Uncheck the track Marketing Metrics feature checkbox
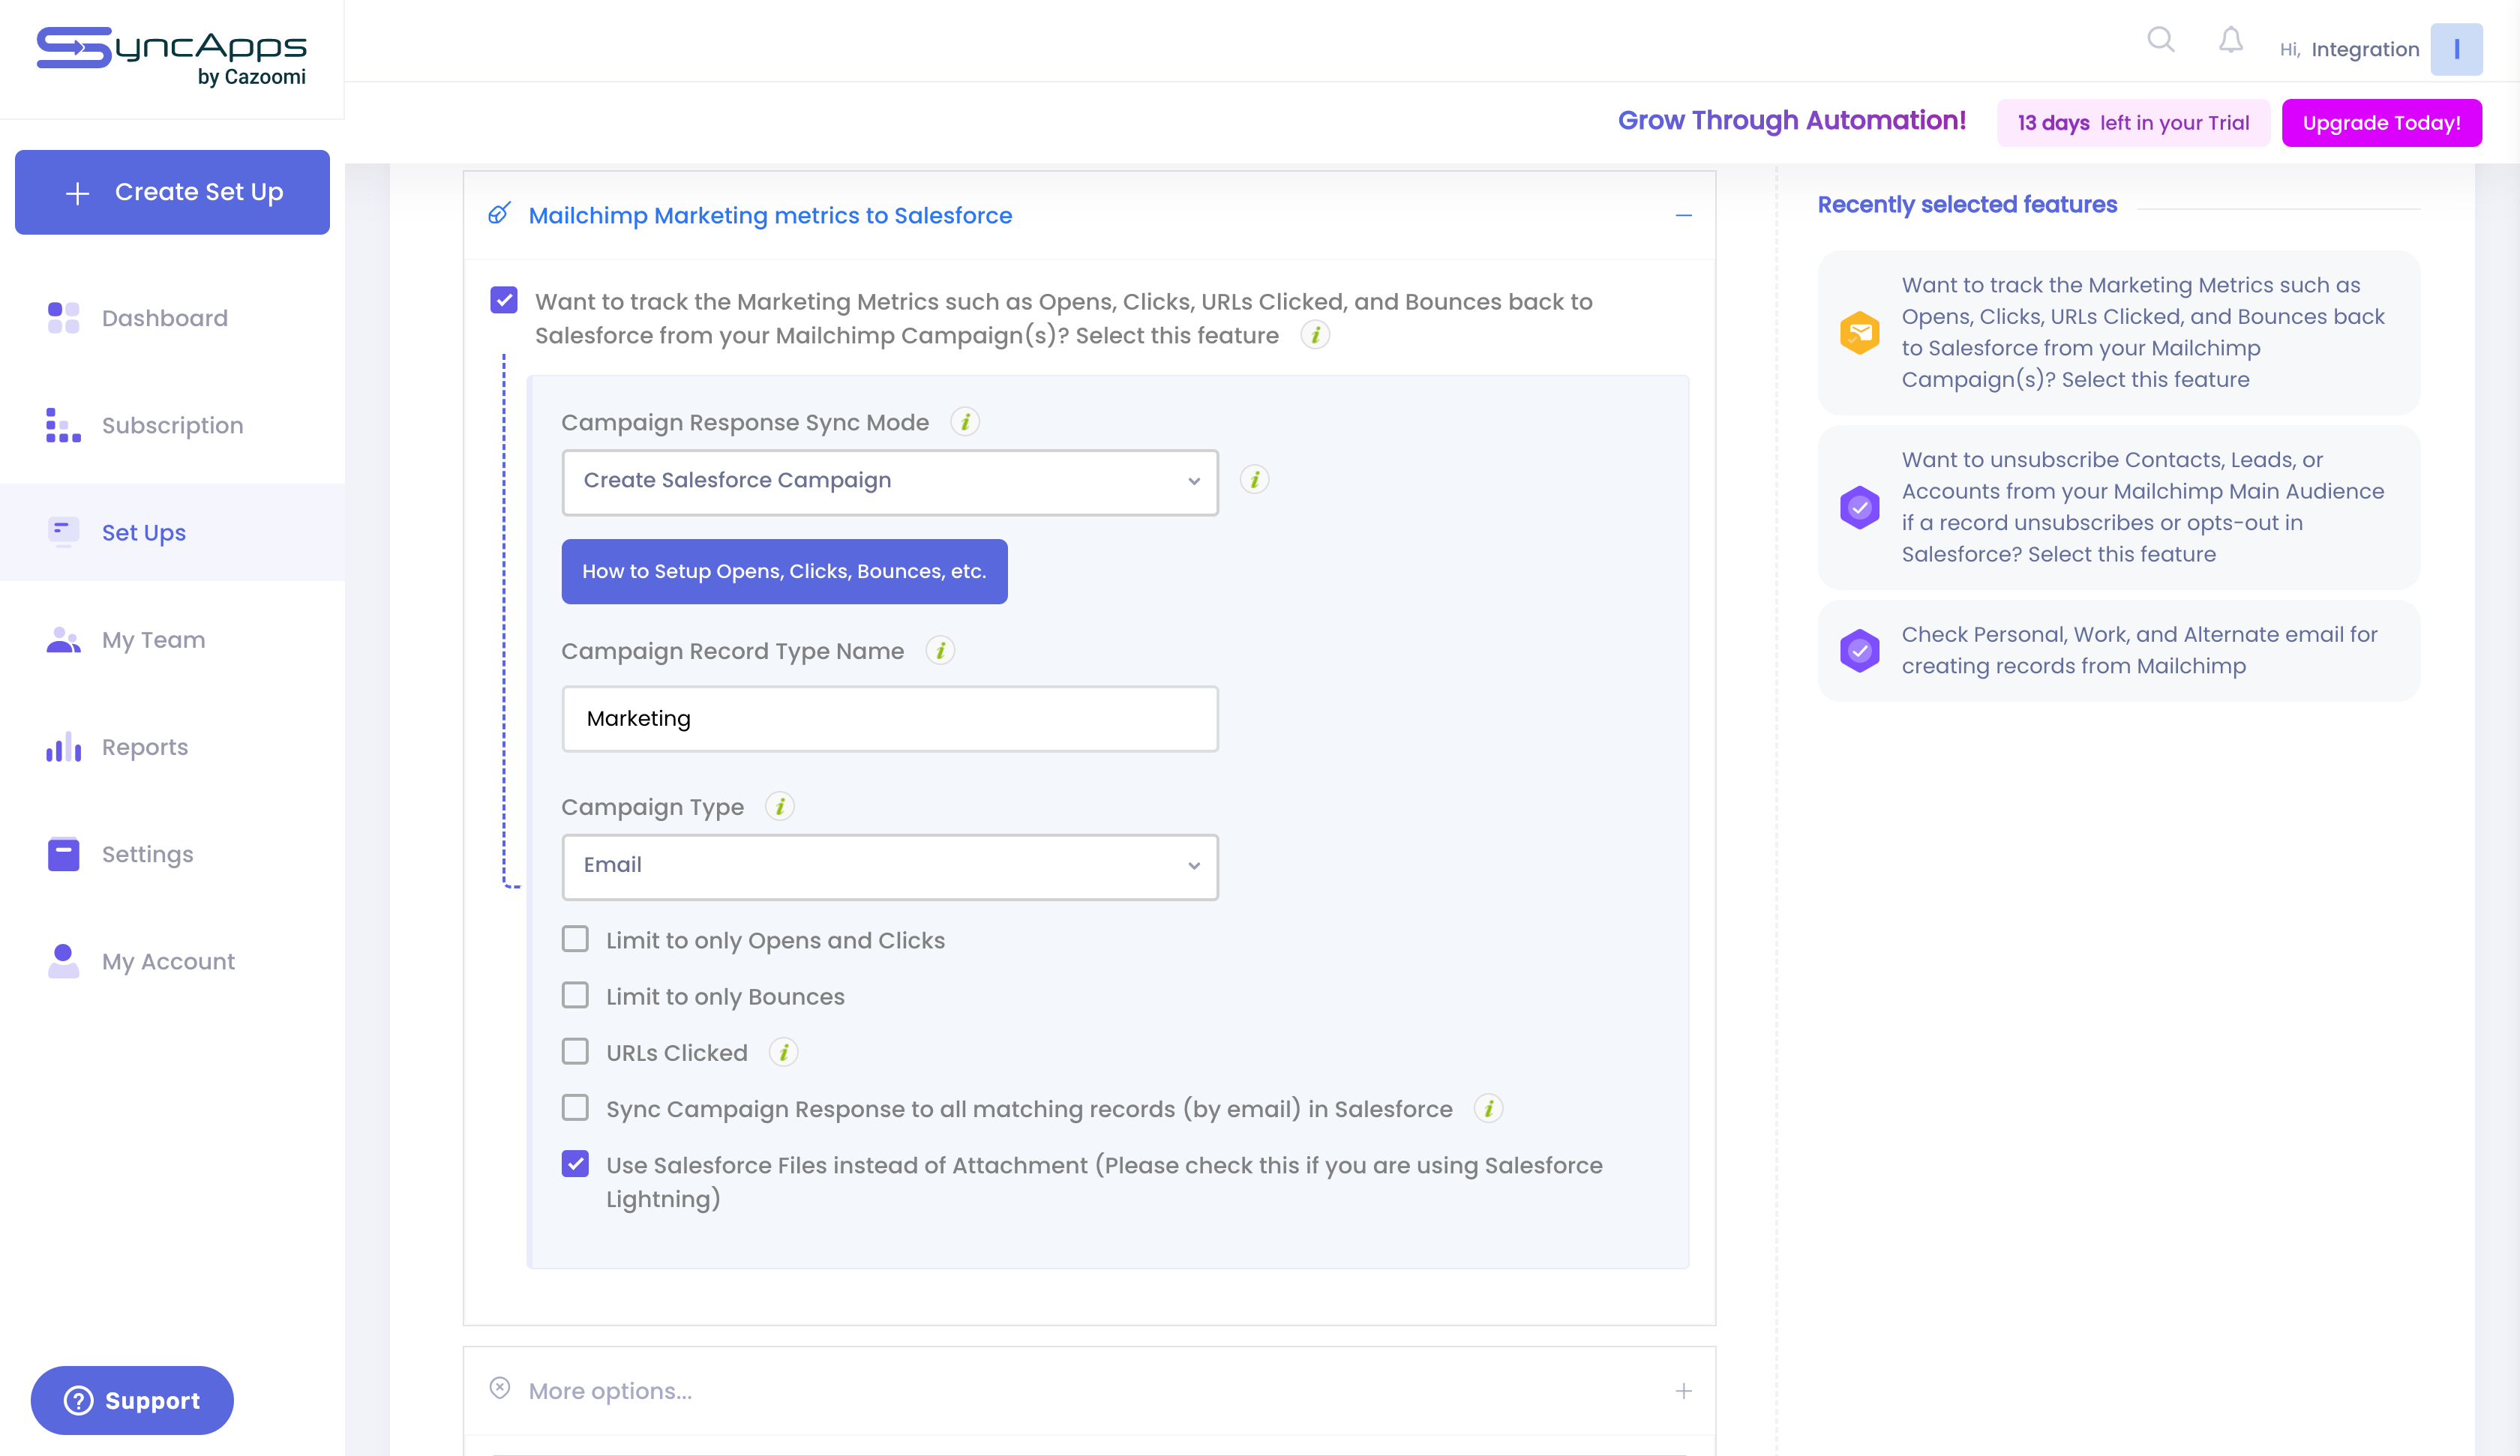 click(x=504, y=301)
